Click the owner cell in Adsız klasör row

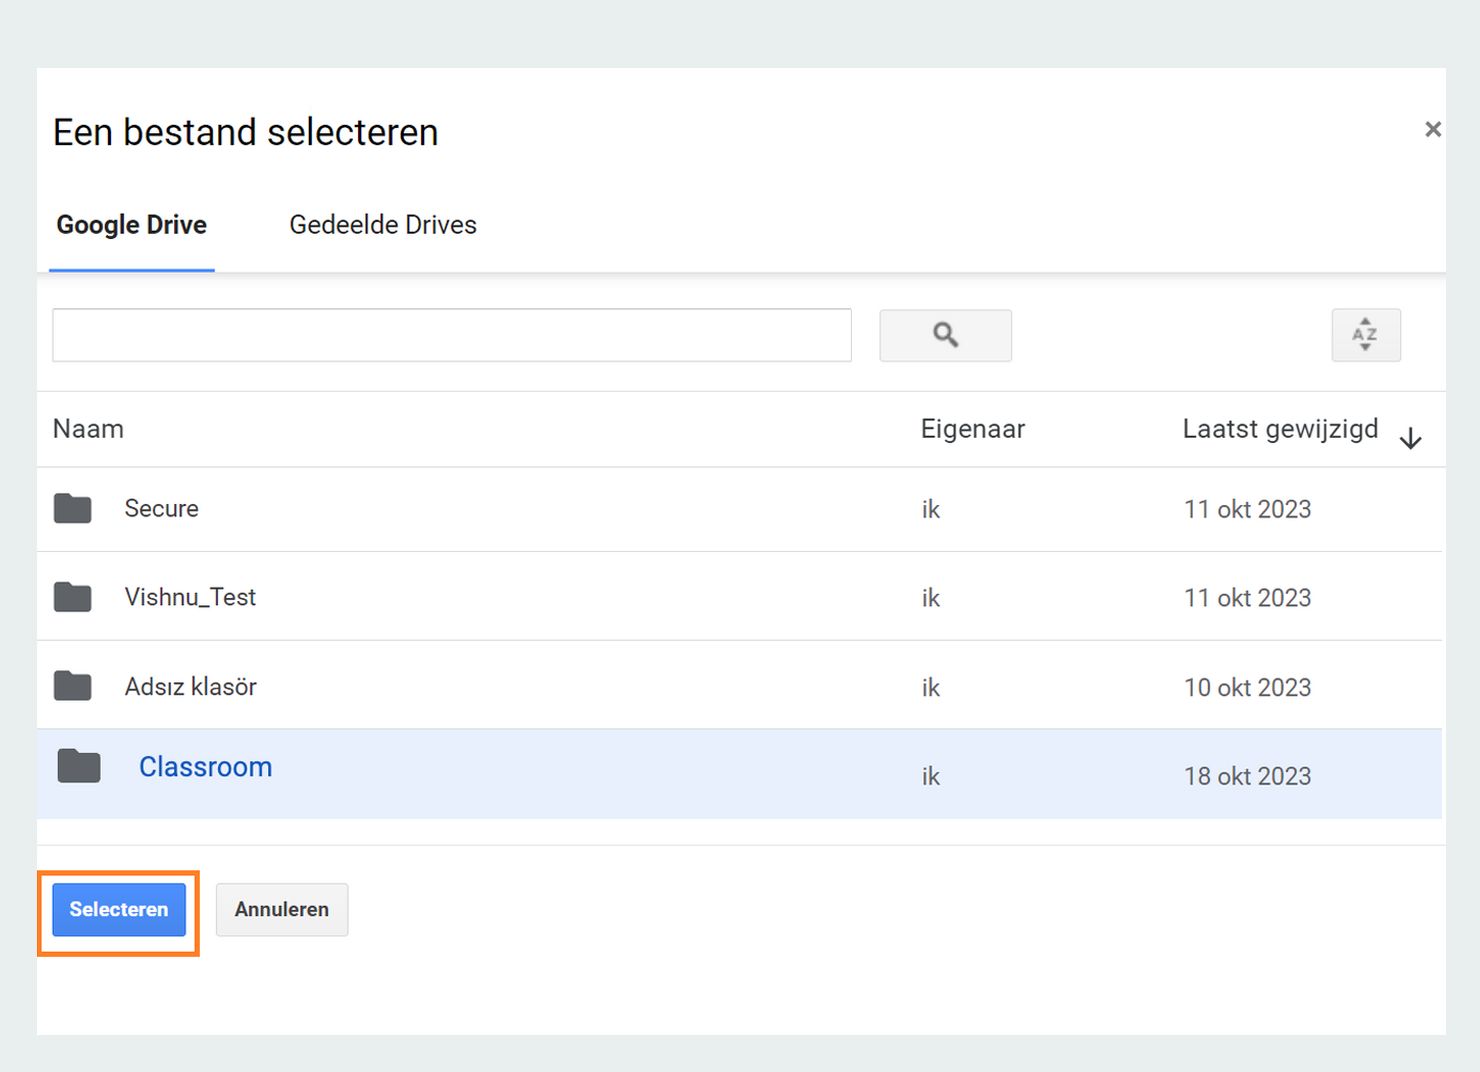[x=931, y=687]
